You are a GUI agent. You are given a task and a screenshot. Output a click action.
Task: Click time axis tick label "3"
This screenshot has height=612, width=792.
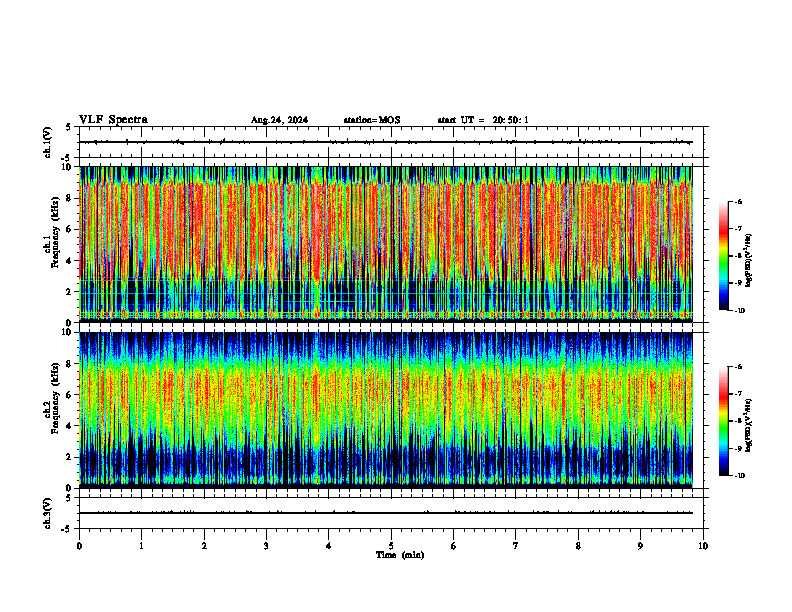click(266, 546)
